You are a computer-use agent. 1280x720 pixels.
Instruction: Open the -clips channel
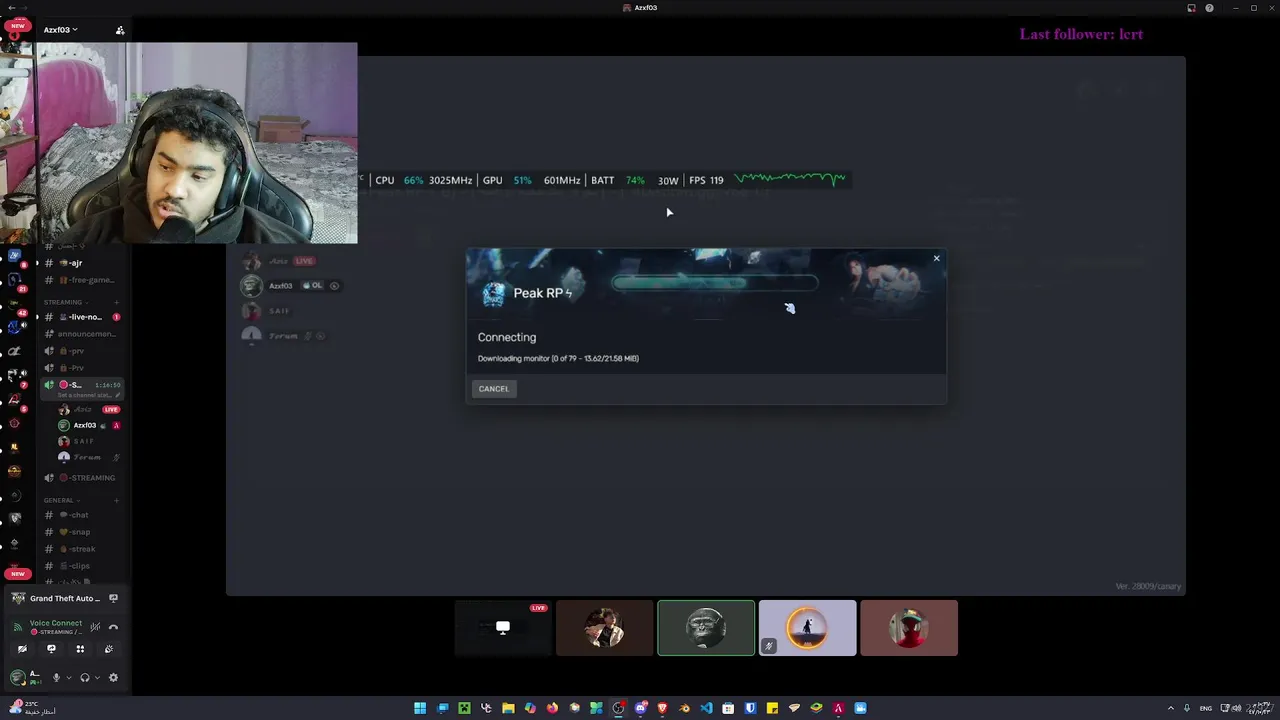click(80, 566)
